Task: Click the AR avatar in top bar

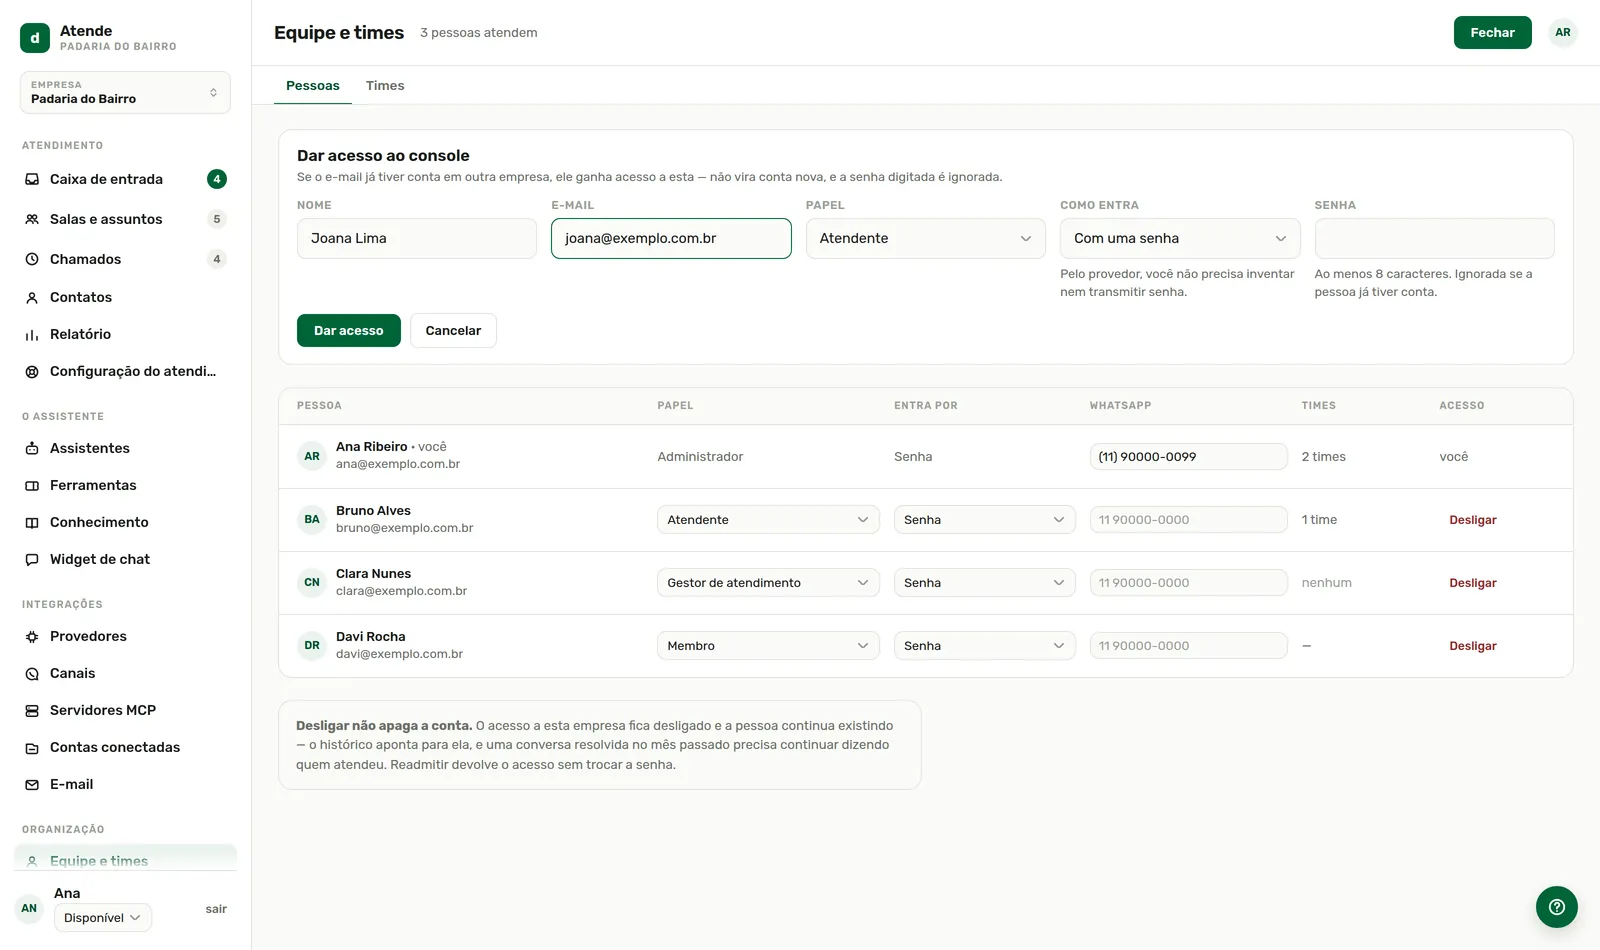Action: coord(1563,32)
